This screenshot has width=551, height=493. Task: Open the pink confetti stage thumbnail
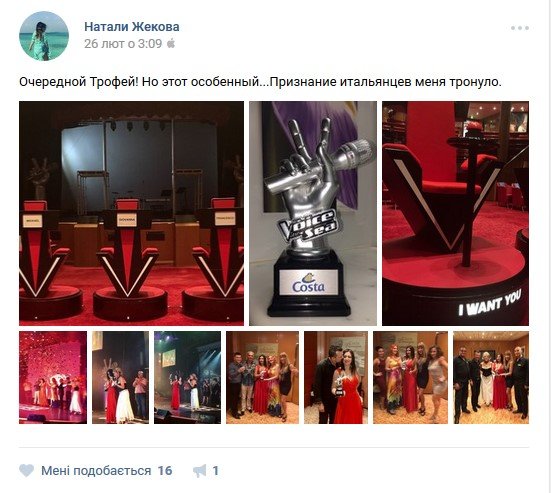(53, 377)
